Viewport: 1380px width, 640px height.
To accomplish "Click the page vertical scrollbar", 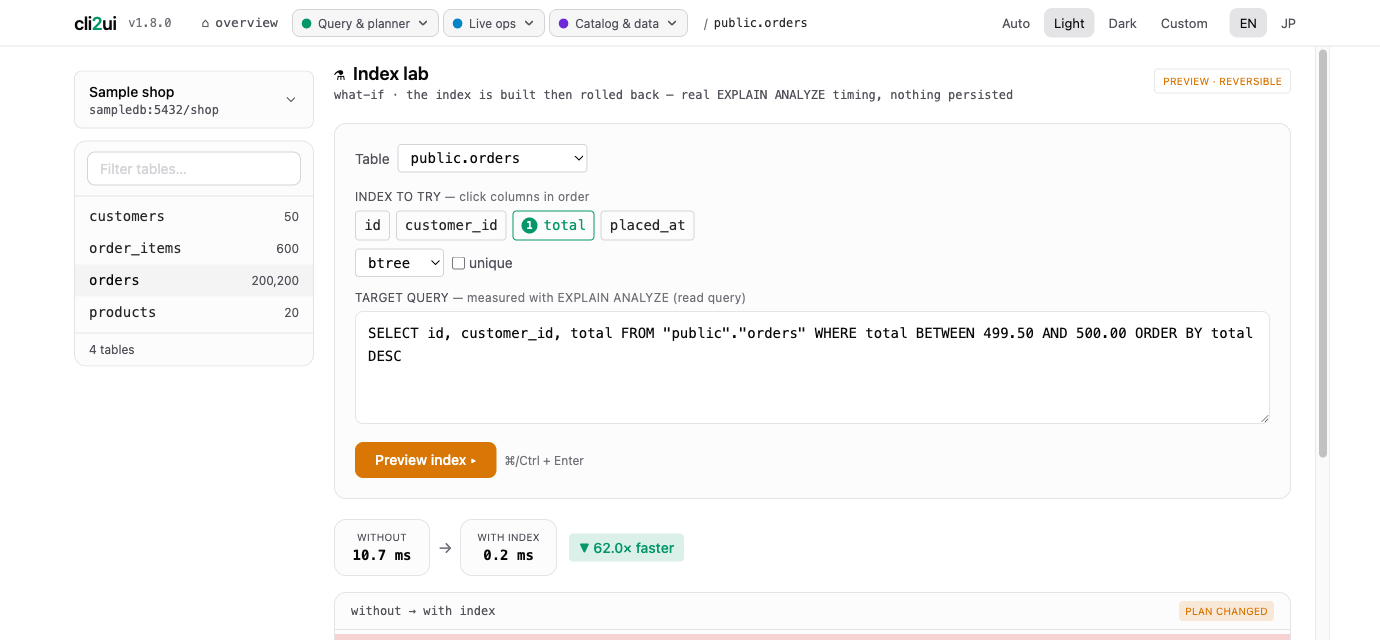I will [x=1323, y=252].
